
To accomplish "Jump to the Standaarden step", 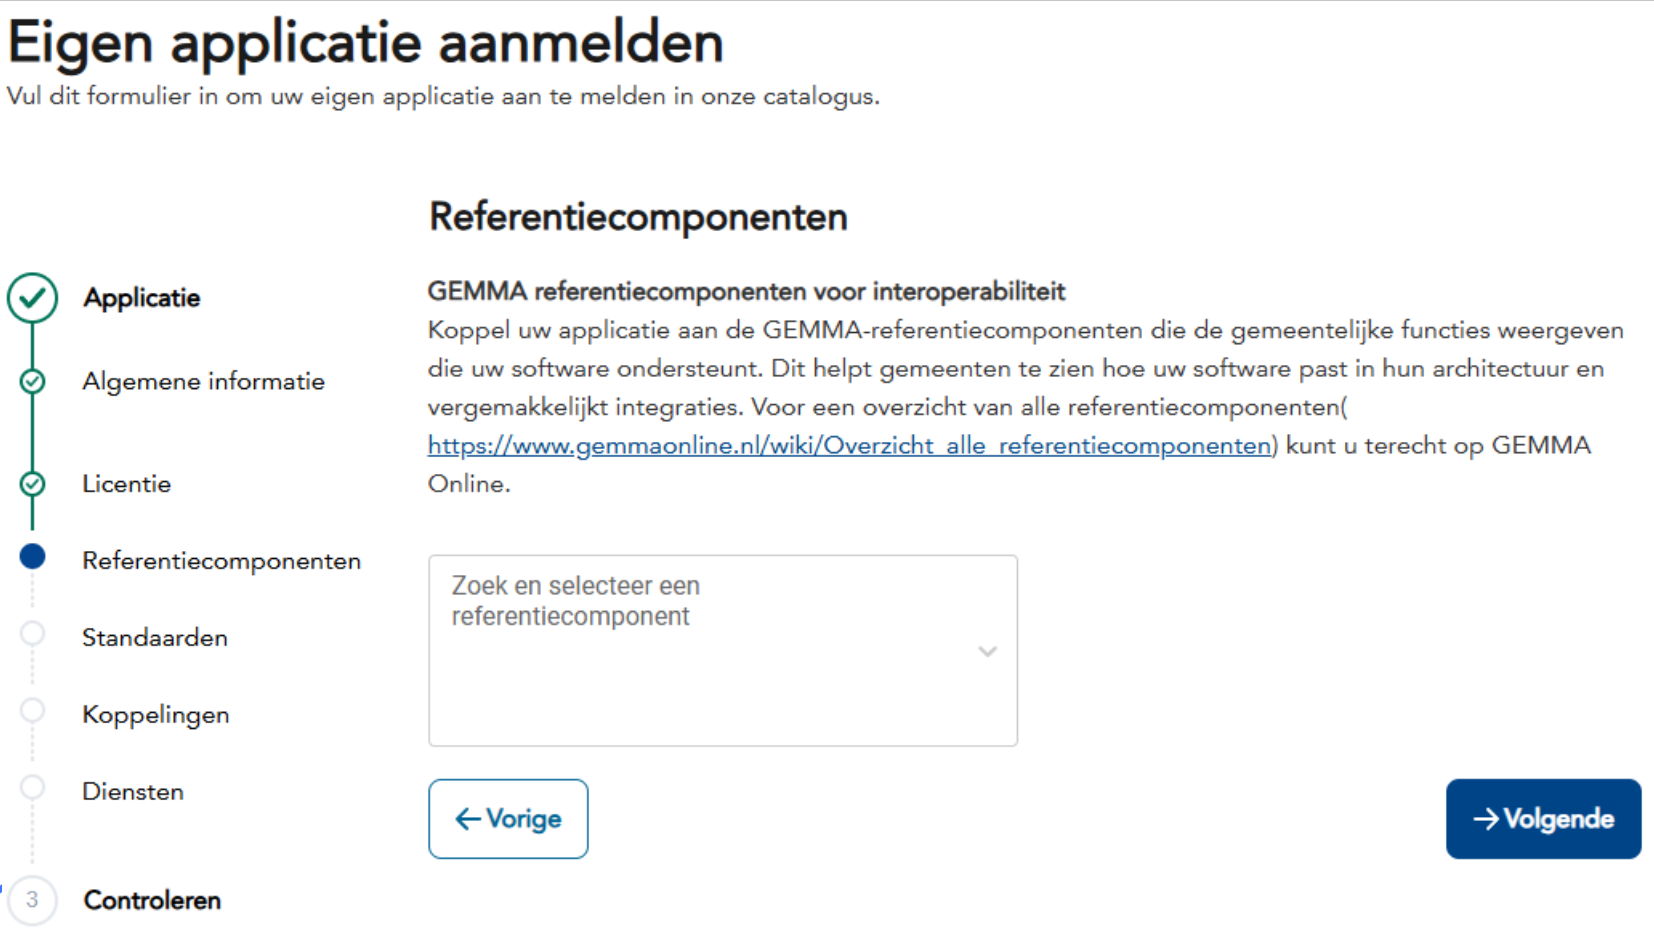I will point(155,638).
